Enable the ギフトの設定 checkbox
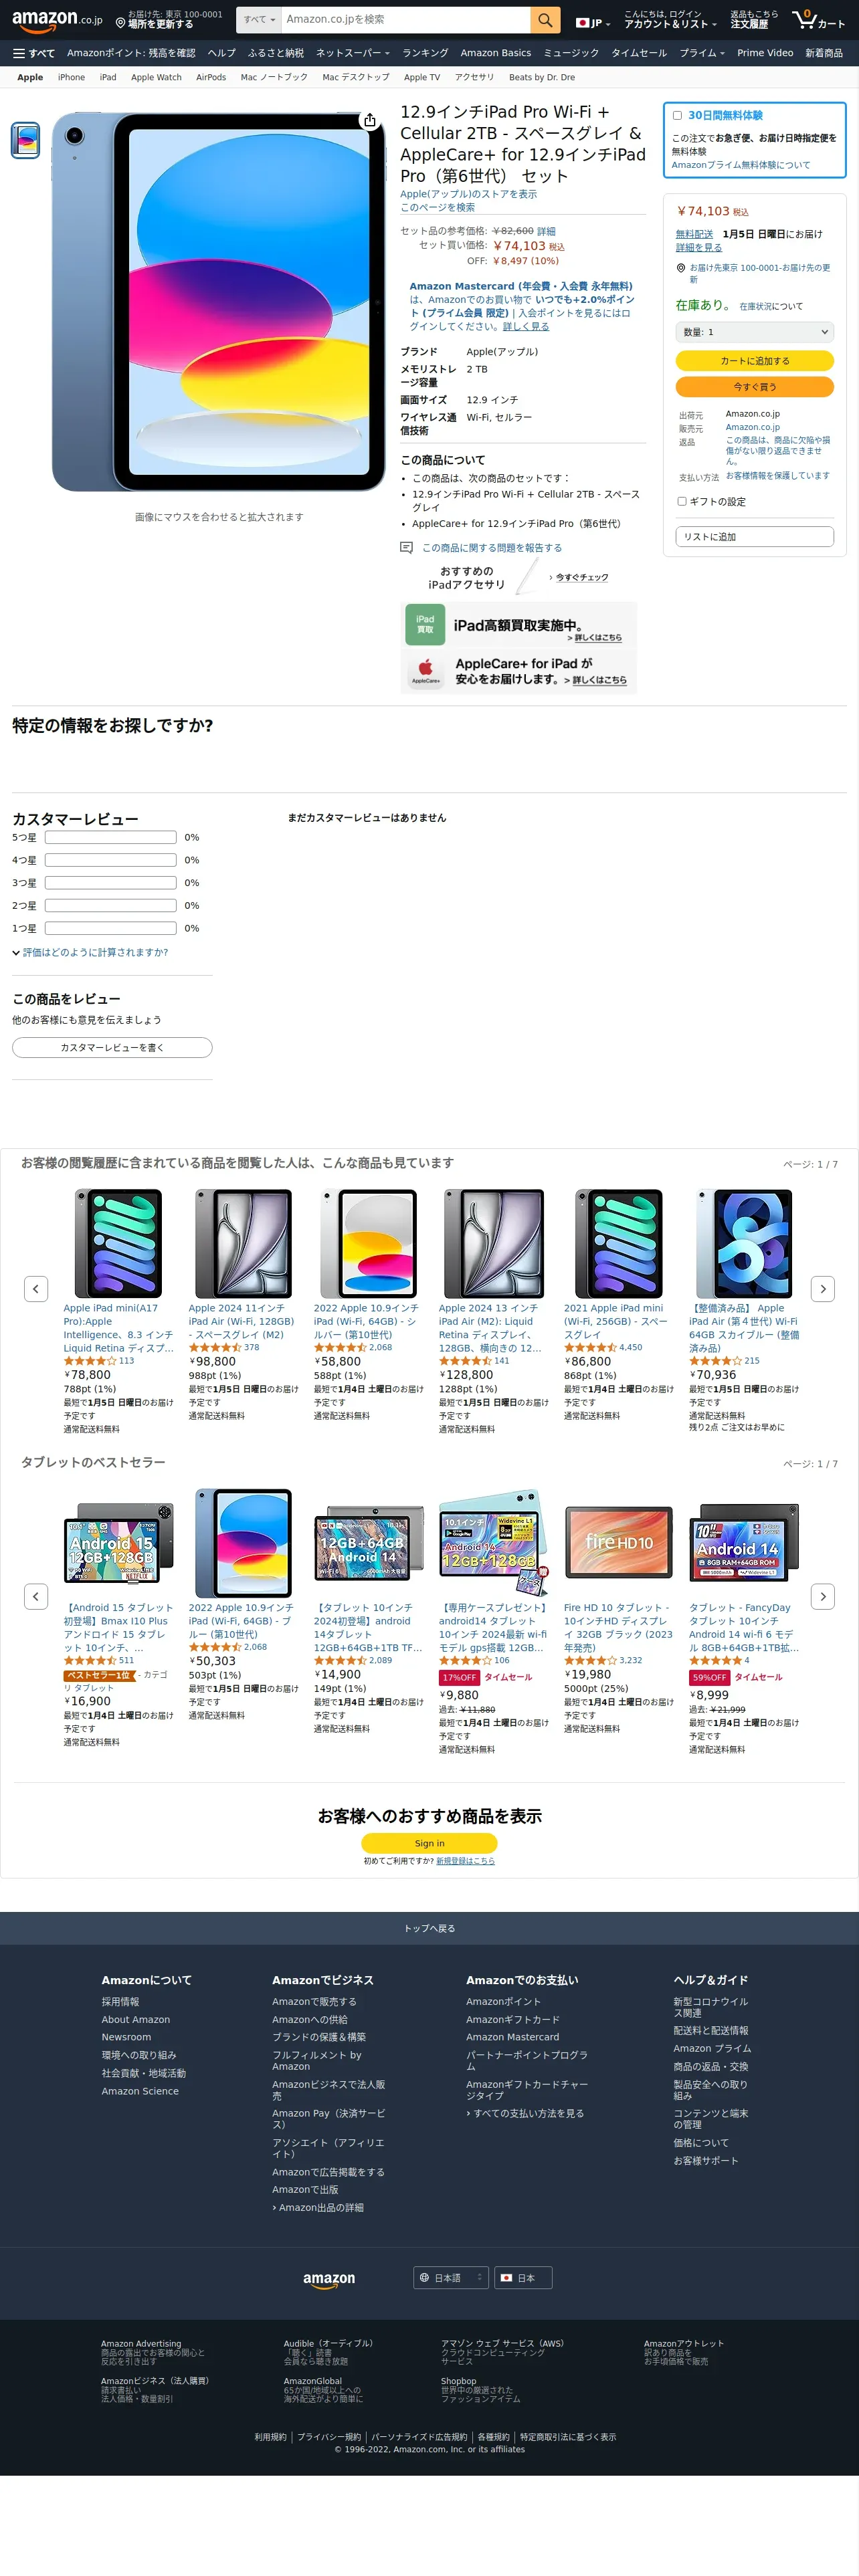The image size is (859, 2576). click(682, 502)
